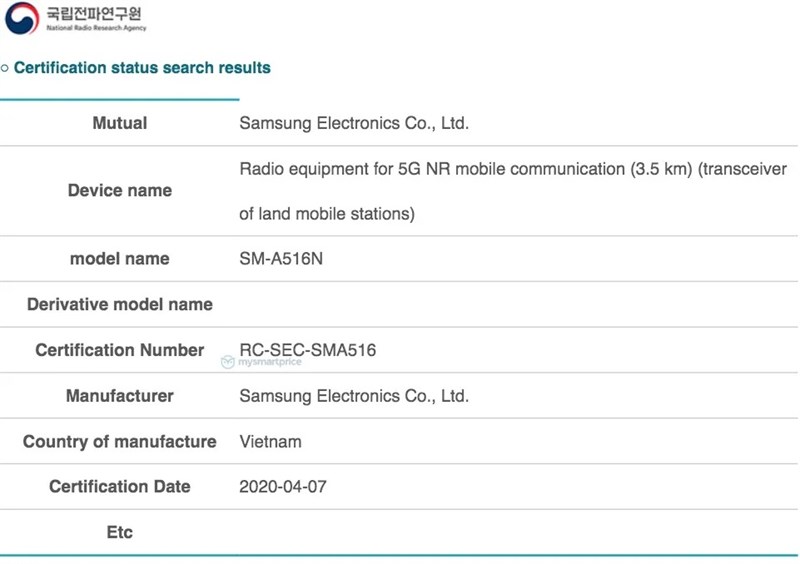Click the Vietnam country value
The image size is (800, 564).
click(270, 441)
